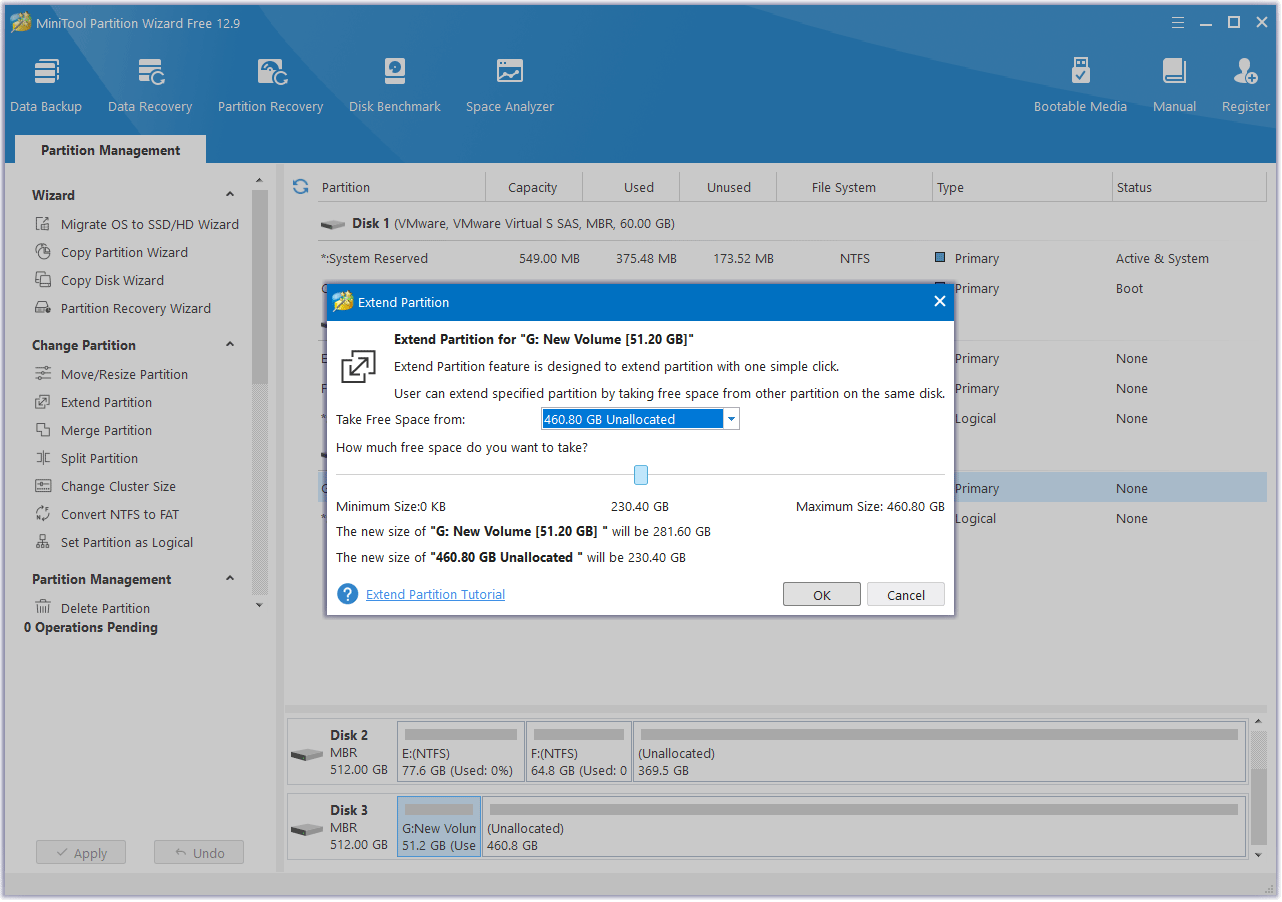Choose Delete Partition in the sidebar
This screenshot has width=1282, height=902.
pos(93,608)
